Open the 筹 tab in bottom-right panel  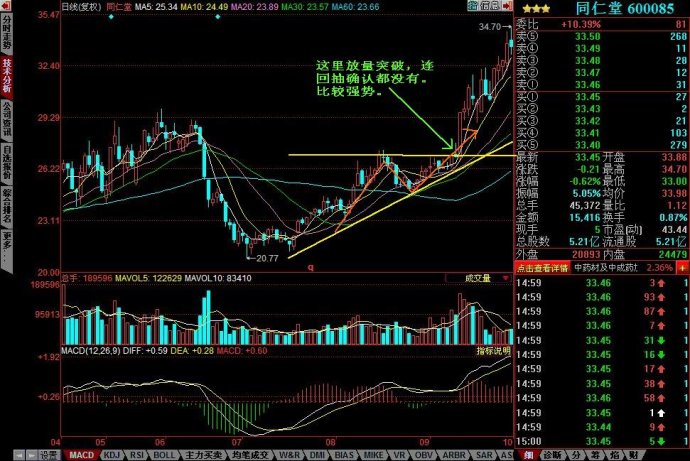pyautogui.click(x=595, y=455)
